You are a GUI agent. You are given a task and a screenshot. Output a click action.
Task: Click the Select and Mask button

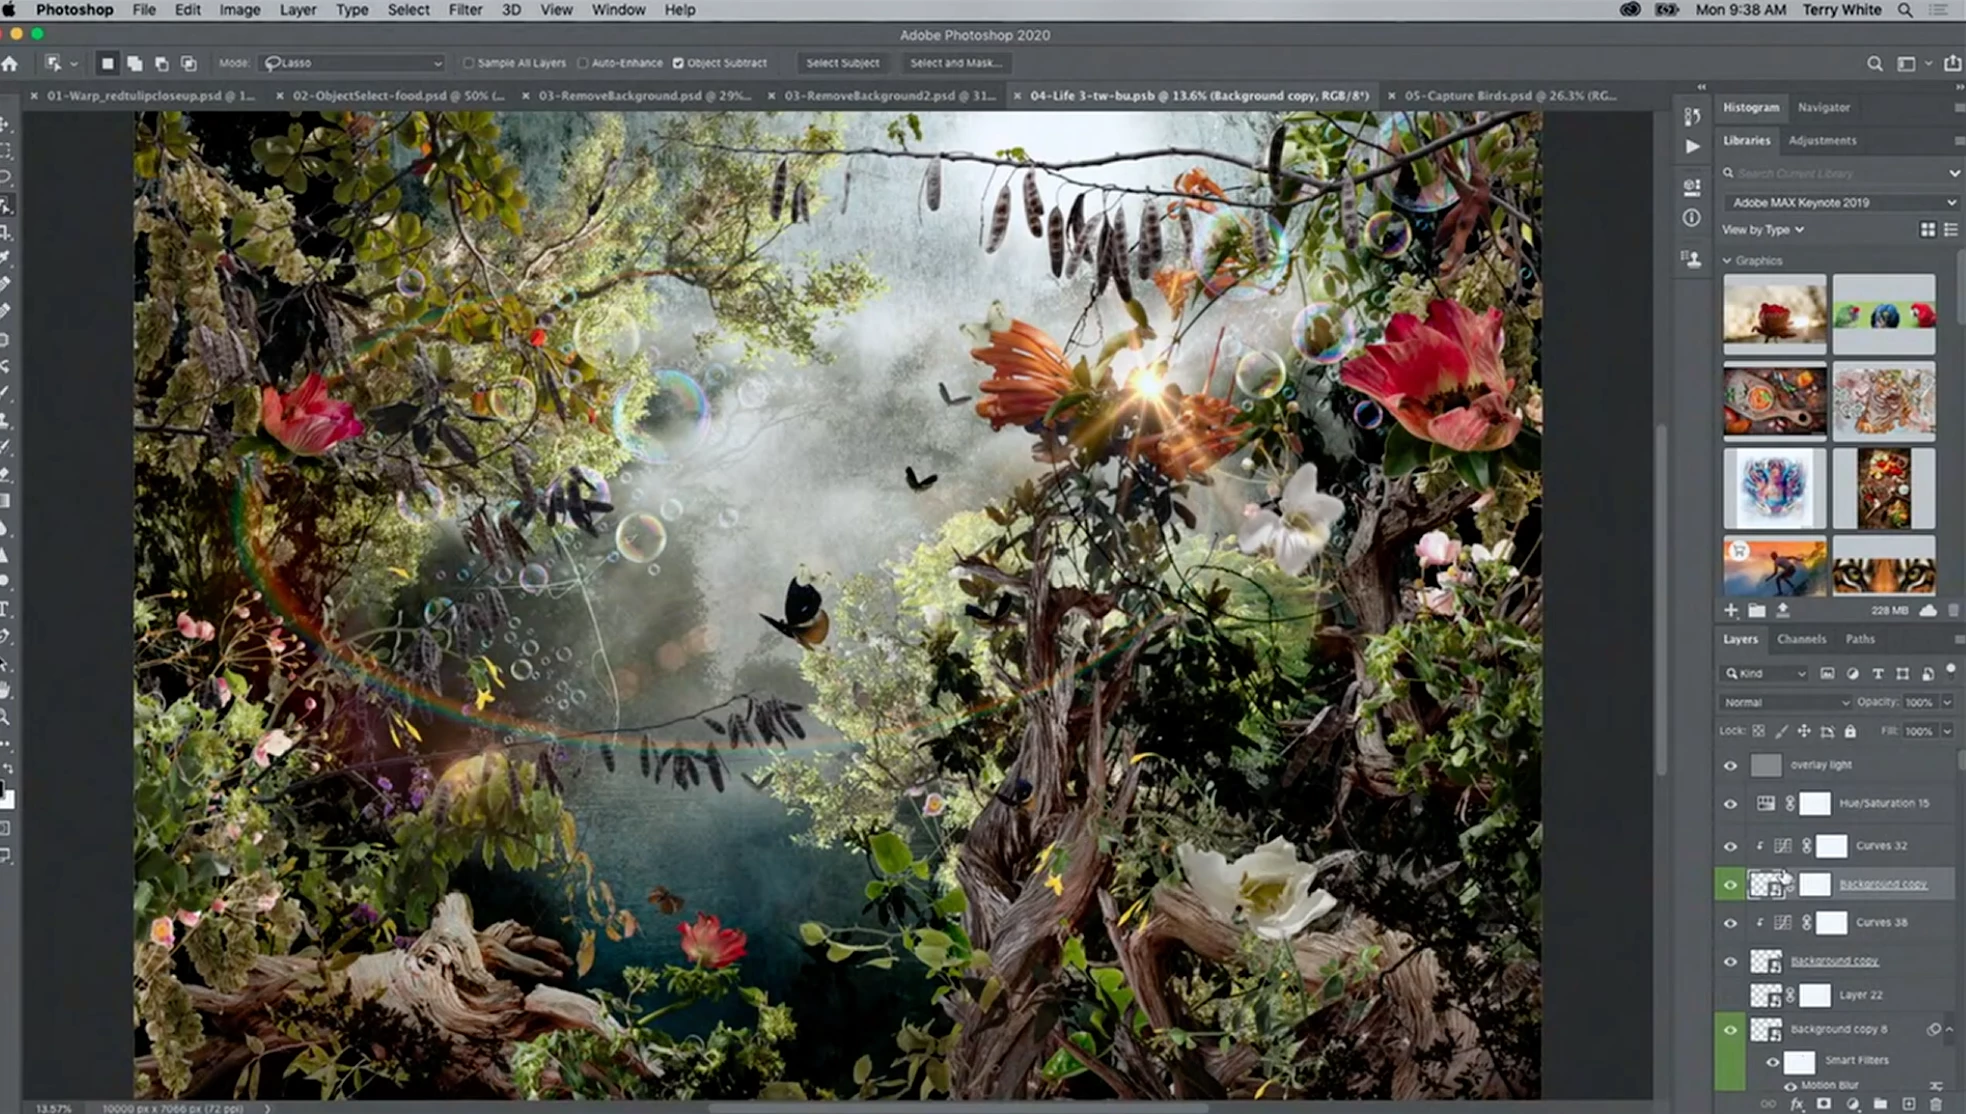pyautogui.click(x=955, y=63)
